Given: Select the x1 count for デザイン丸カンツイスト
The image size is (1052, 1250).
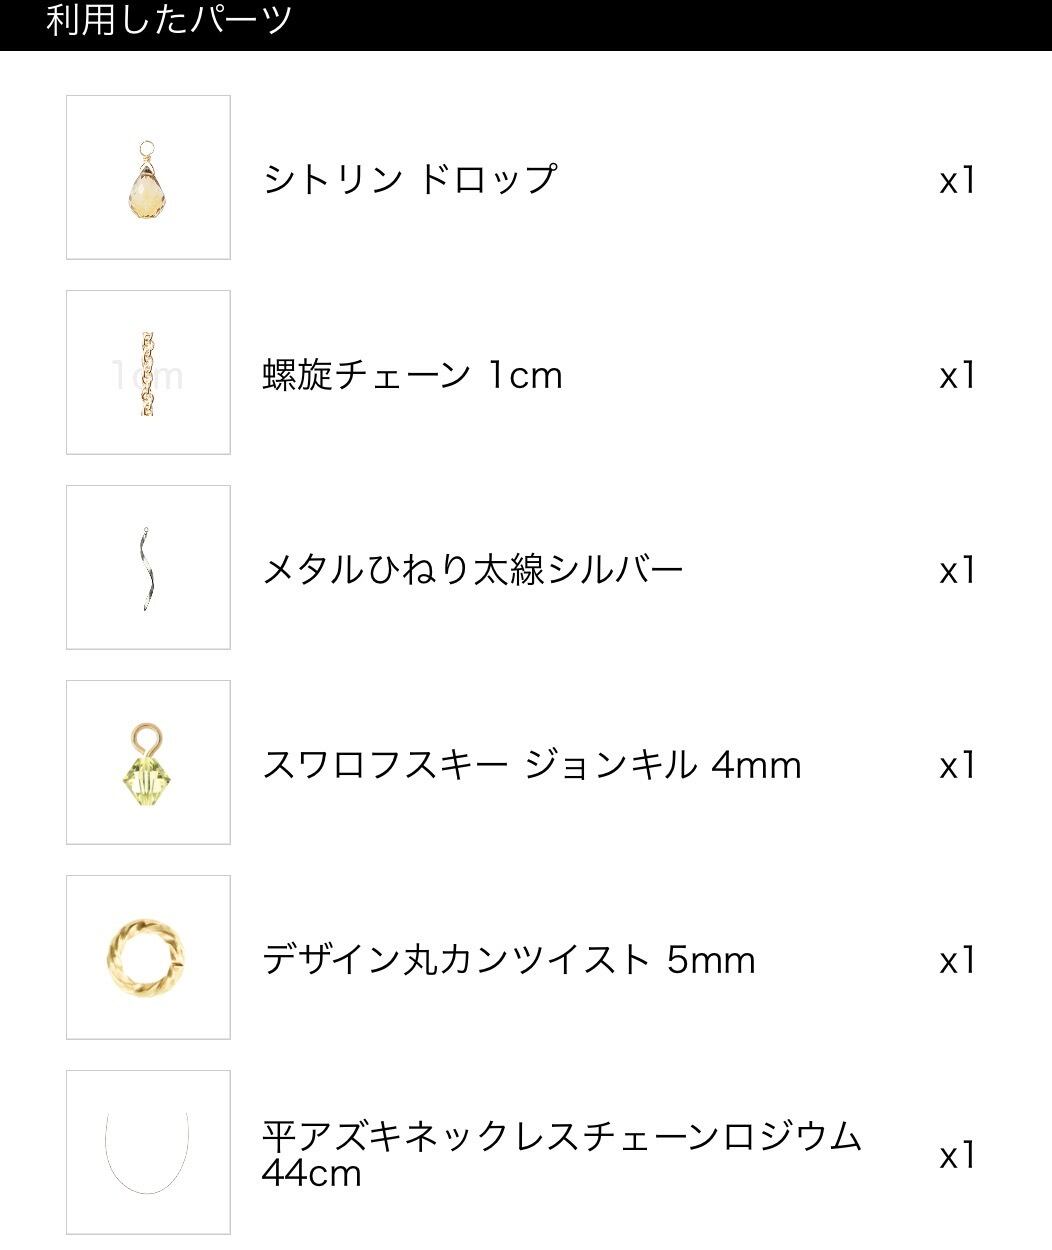Looking at the screenshot, I should (x=957, y=961).
